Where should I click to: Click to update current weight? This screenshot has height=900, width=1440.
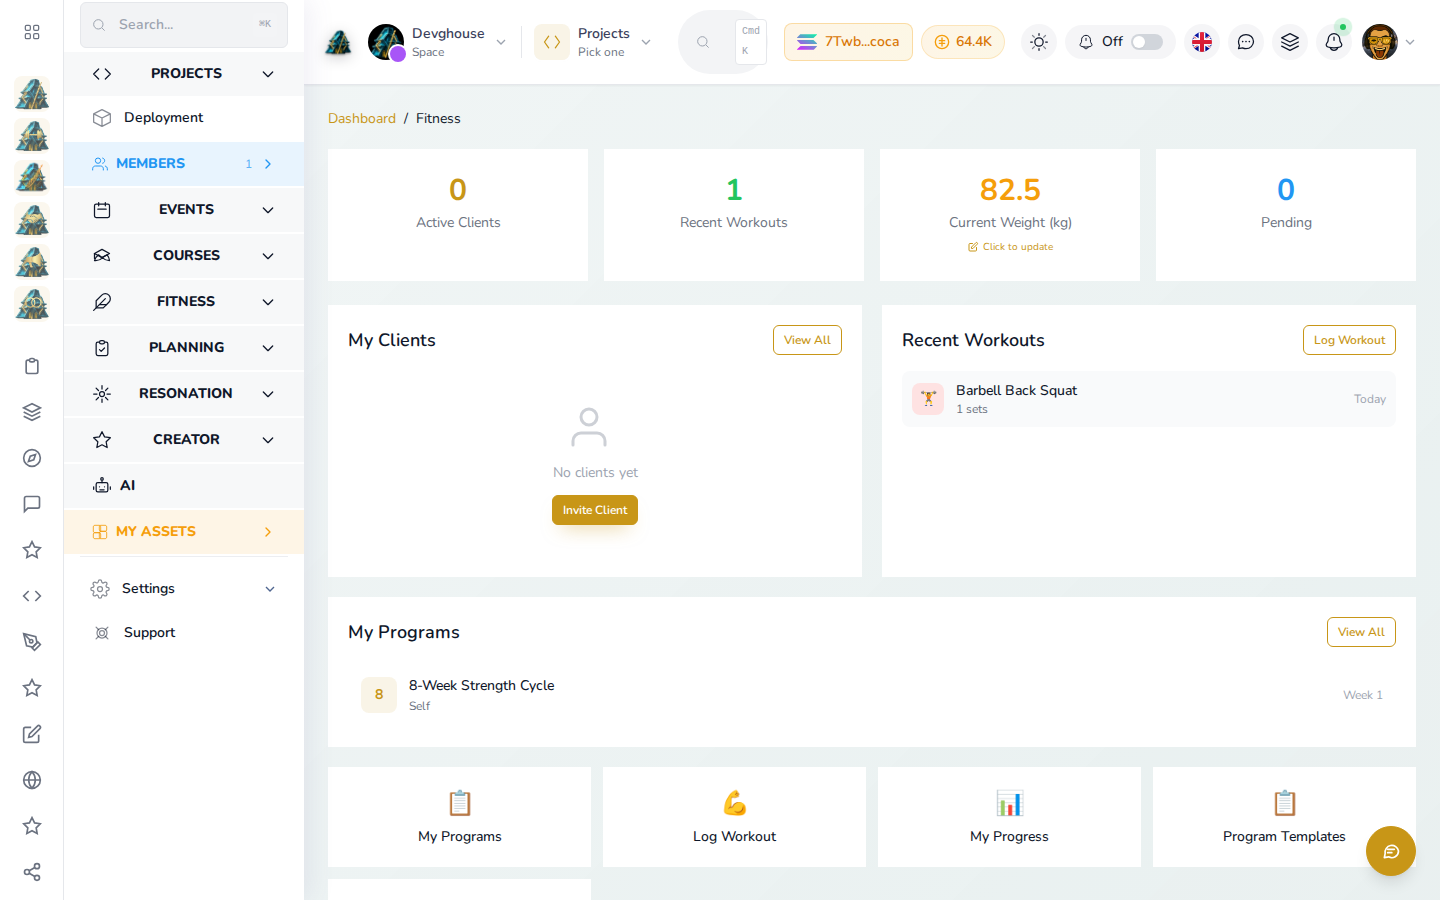coord(1010,247)
